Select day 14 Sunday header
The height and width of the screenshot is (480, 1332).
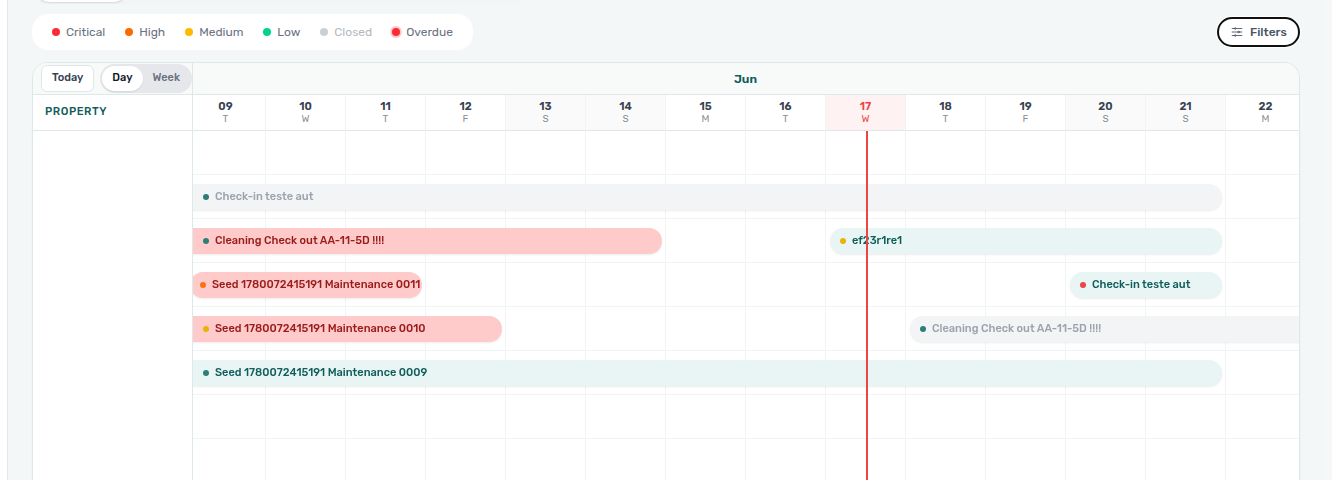(x=625, y=112)
